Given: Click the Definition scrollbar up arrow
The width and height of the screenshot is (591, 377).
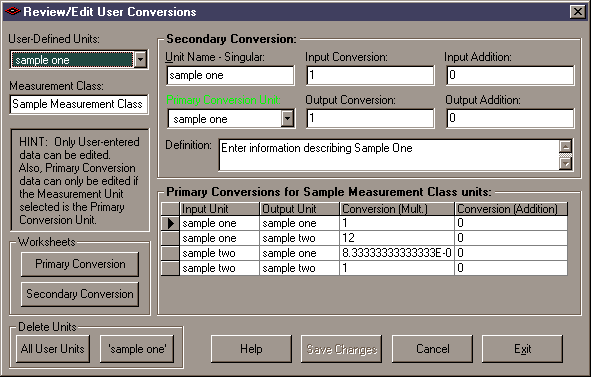Looking at the screenshot, I should pyautogui.click(x=565, y=146).
